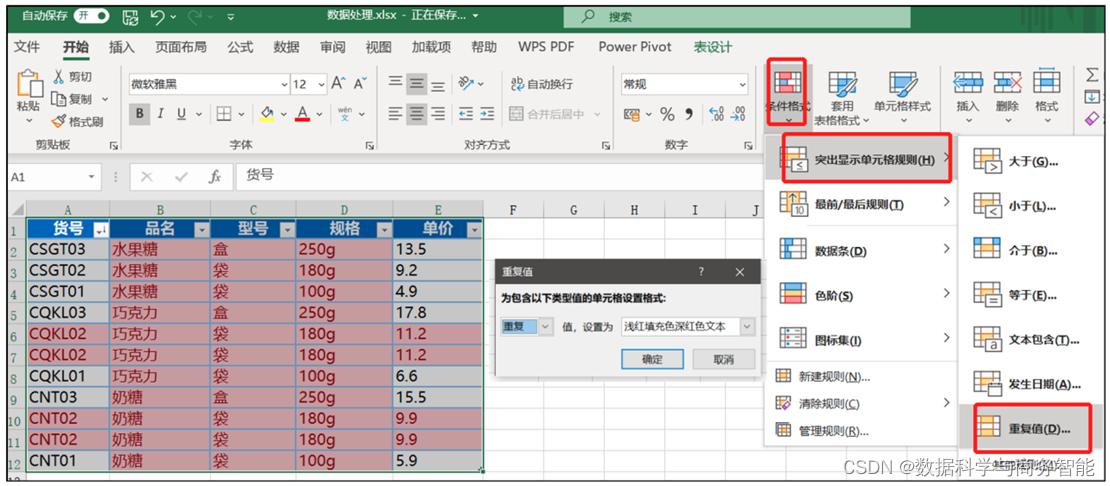Screen dimensions: 1110x486
Task: Click the Delete cells 删除 icon
Action: [1007, 83]
